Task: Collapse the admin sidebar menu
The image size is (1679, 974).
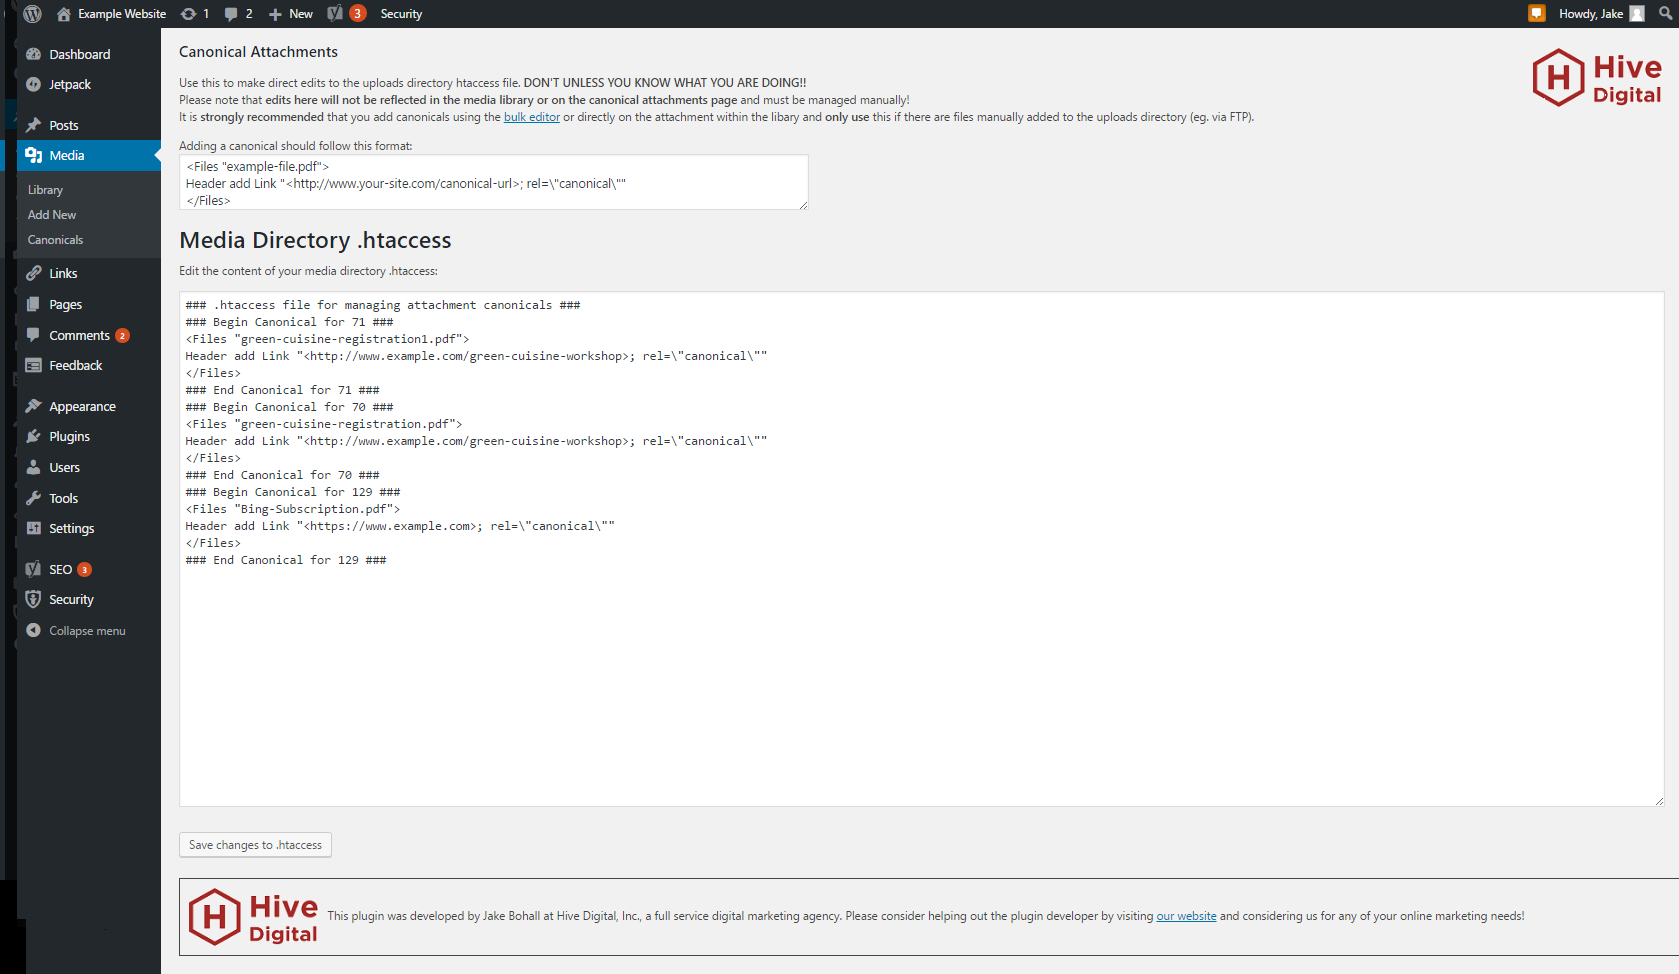Action: 76,631
